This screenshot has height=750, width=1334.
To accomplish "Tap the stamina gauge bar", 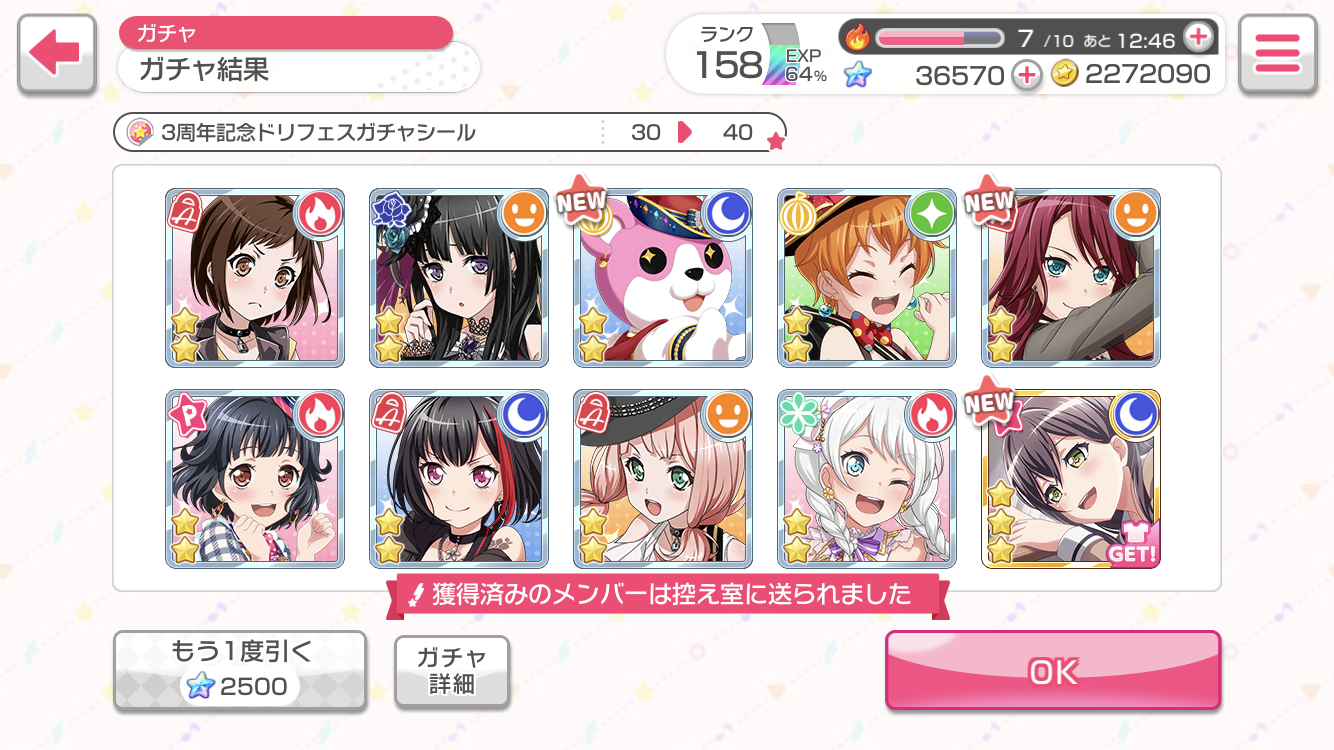I will tap(940, 39).
